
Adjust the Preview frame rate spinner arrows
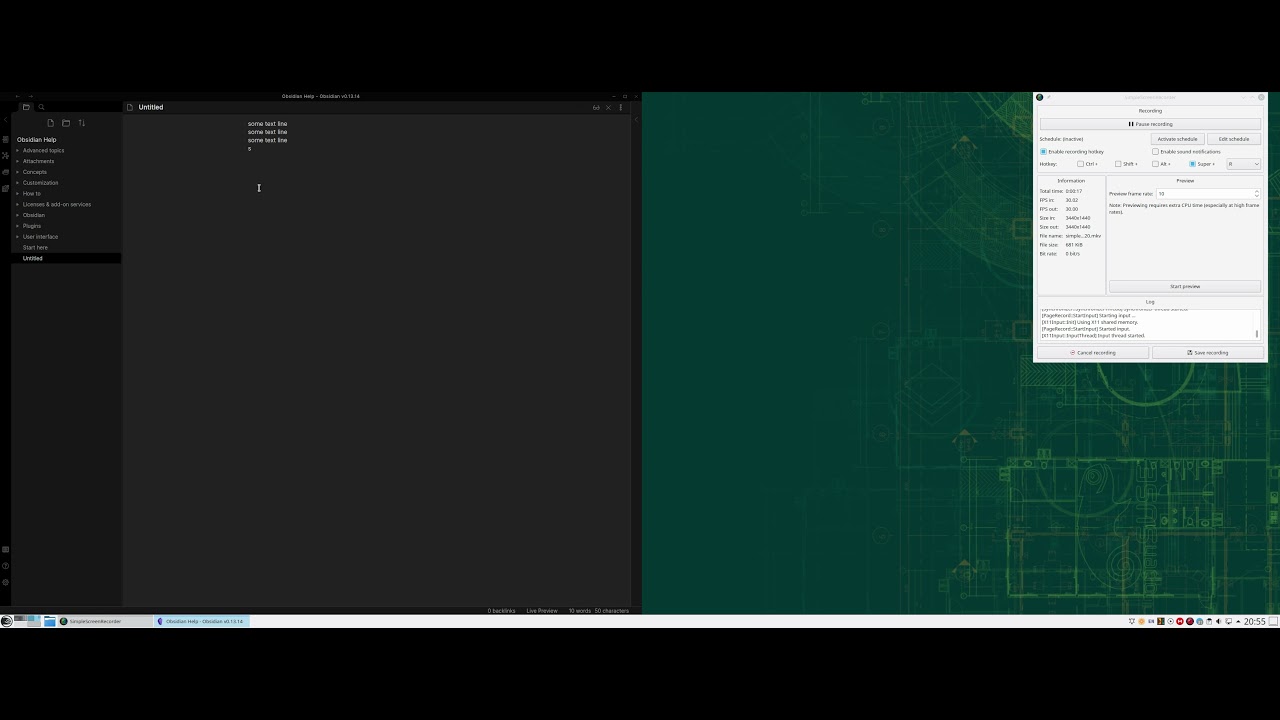point(1256,194)
